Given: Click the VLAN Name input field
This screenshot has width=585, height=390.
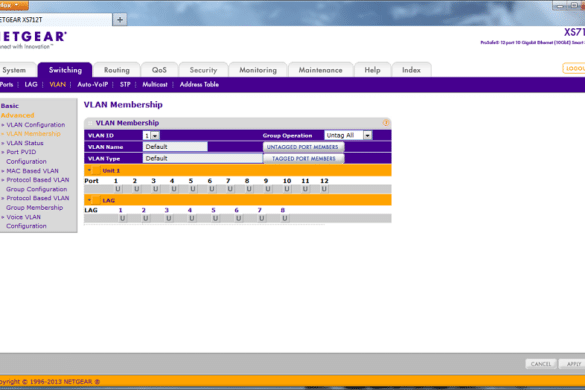Looking at the screenshot, I should (x=175, y=147).
